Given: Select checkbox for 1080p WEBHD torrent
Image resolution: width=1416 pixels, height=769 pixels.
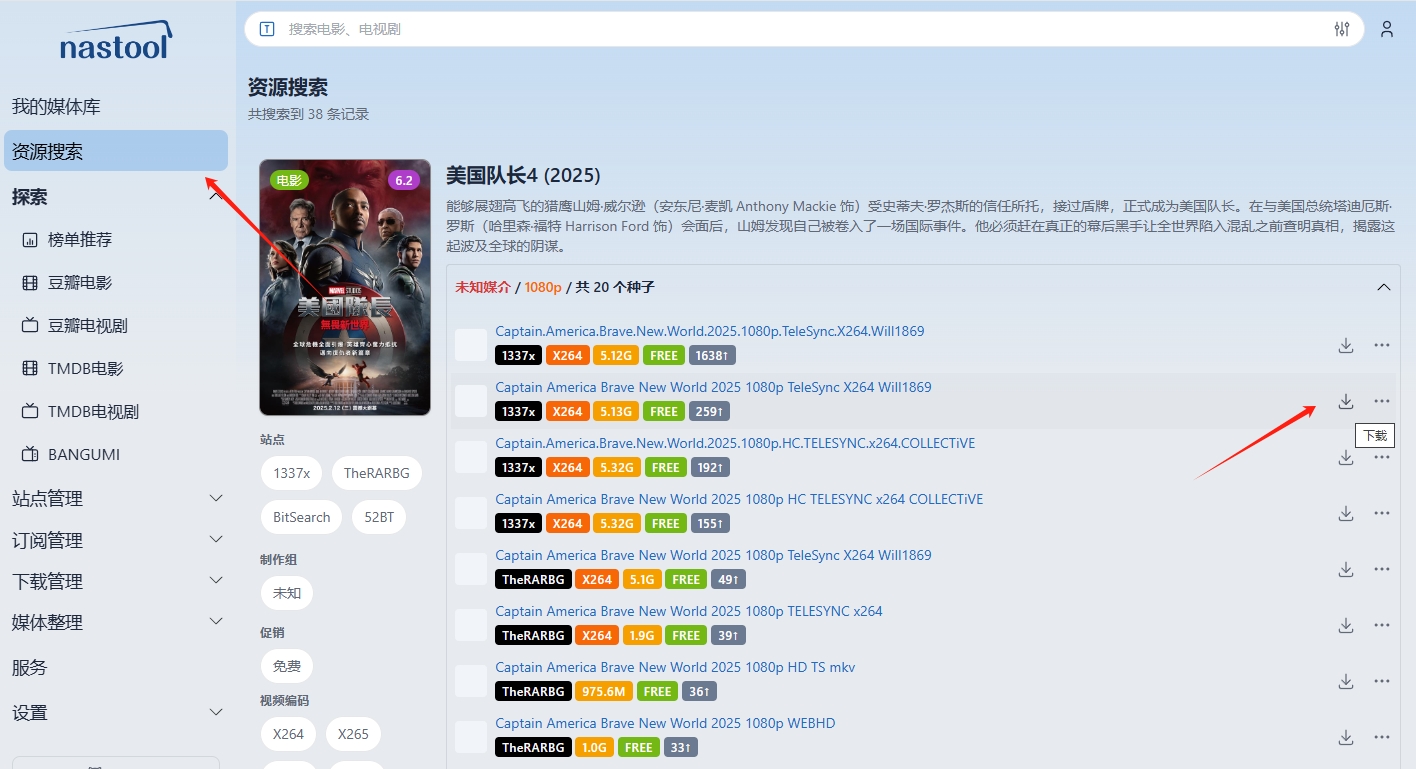Looking at the screenshot, I should point(470,737).
